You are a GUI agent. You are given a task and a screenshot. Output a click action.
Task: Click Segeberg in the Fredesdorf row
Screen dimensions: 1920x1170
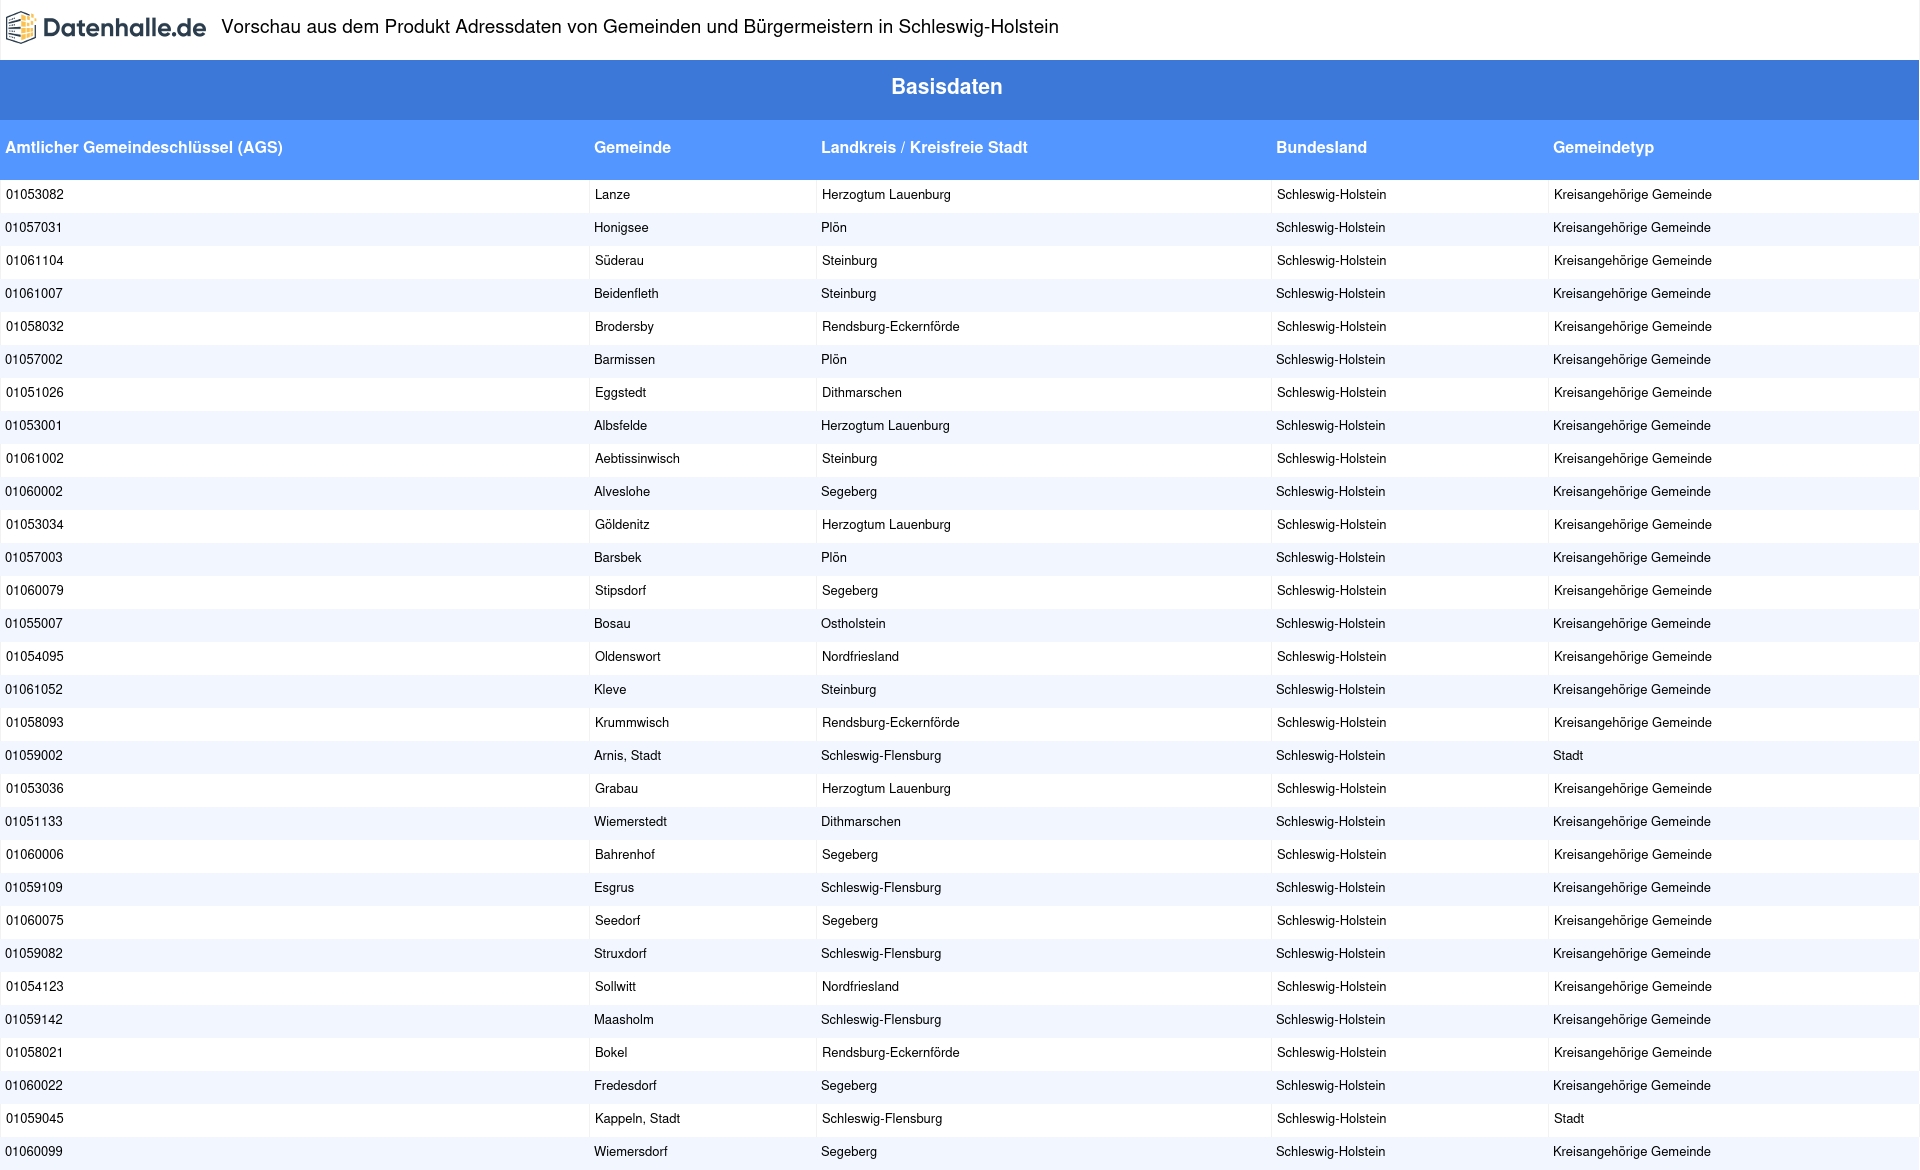[x=849, y=1086]
